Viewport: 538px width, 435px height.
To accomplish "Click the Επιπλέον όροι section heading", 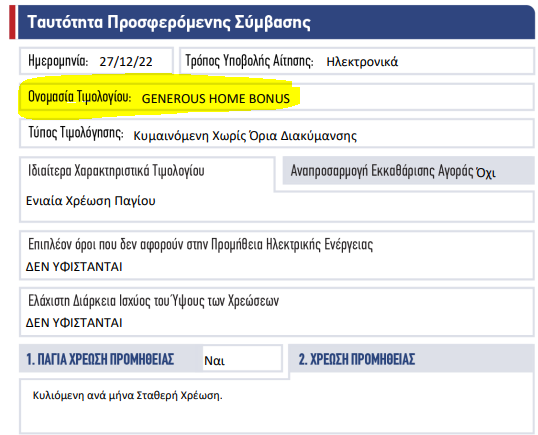I will [200, 244].
